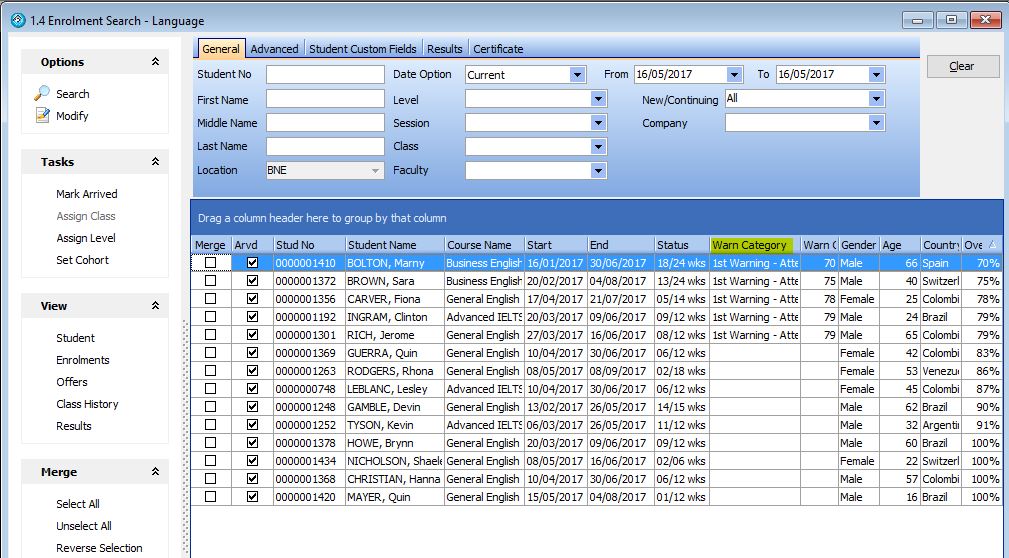Expand the Faculty dropdown list
This screenshot has height=558, width=1009.
(598, 171)
